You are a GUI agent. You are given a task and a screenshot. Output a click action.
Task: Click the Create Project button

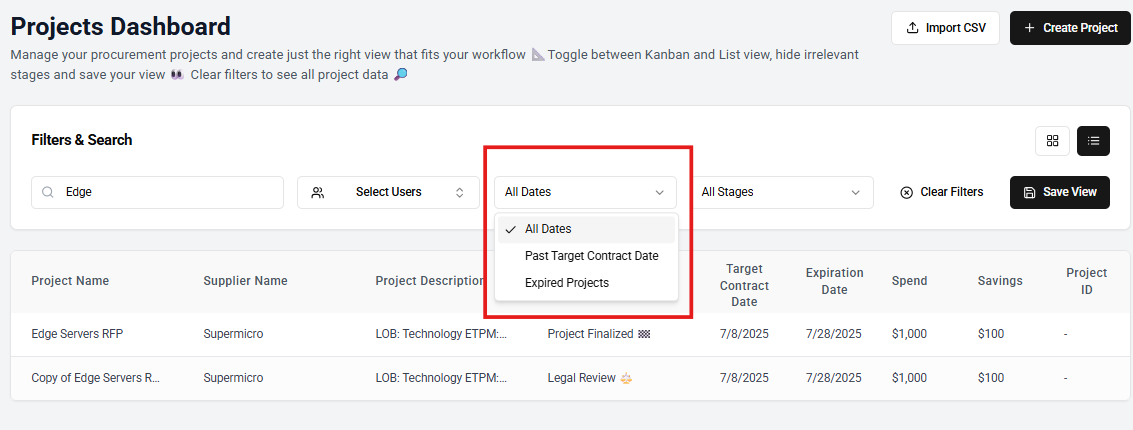[1070, 28]
